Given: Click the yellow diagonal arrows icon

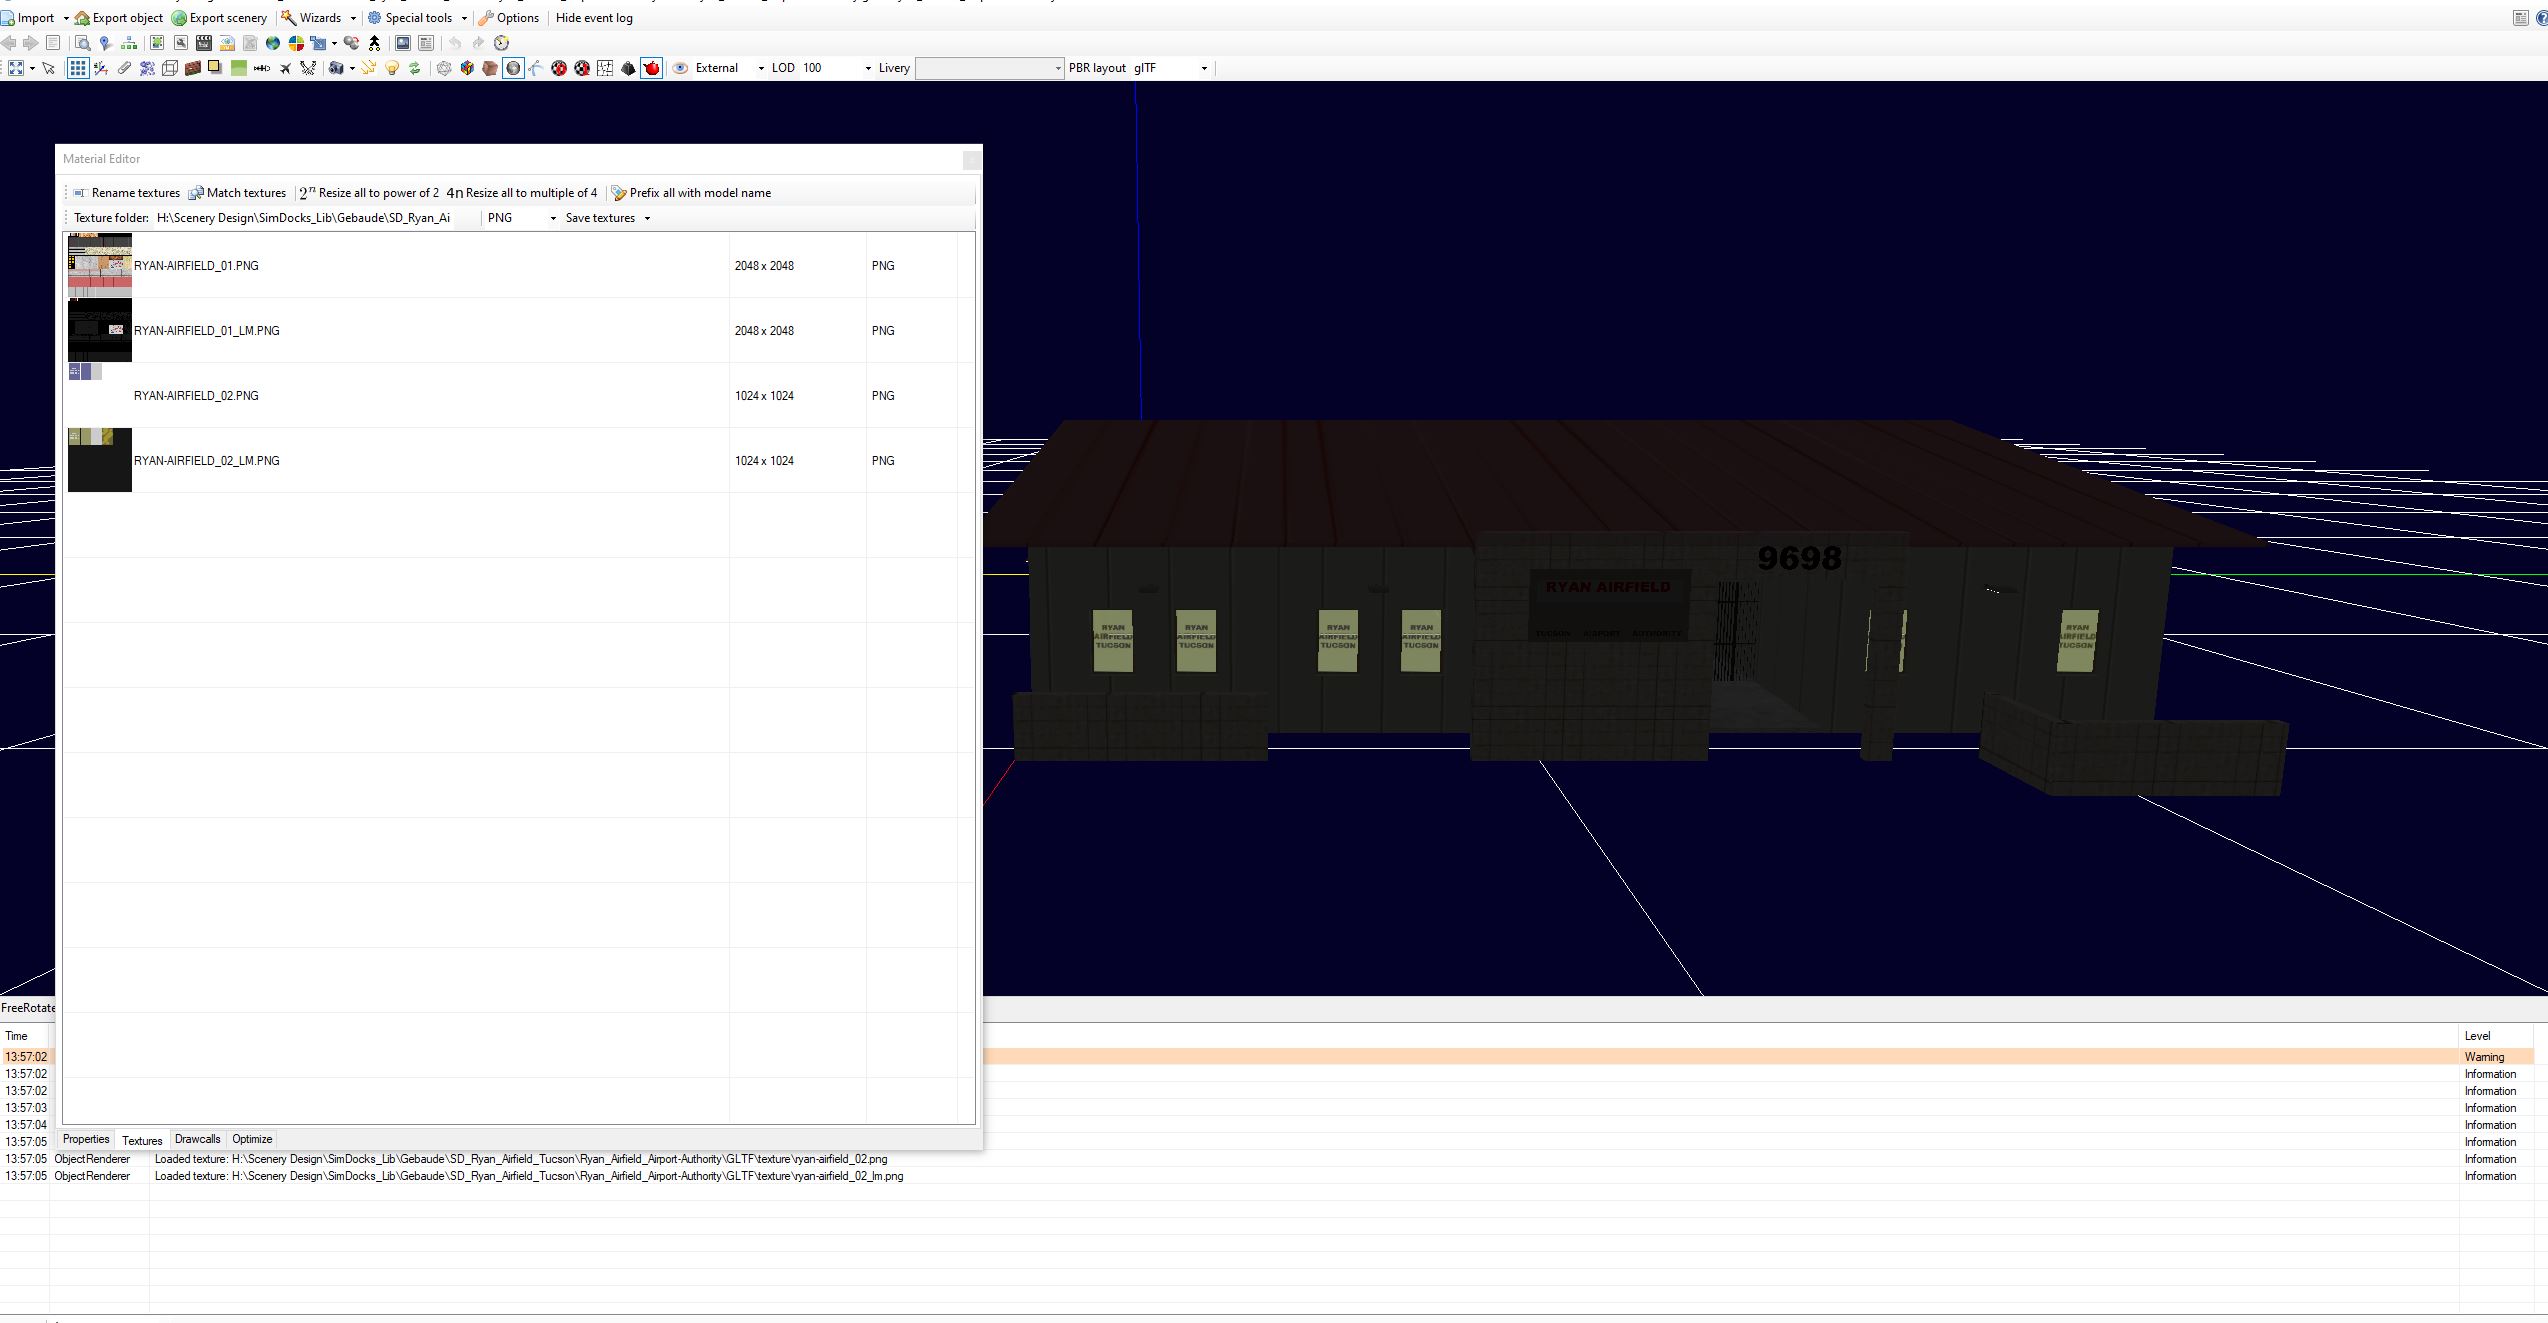Looking at the screenshot, I should click(x=368, y=68).
